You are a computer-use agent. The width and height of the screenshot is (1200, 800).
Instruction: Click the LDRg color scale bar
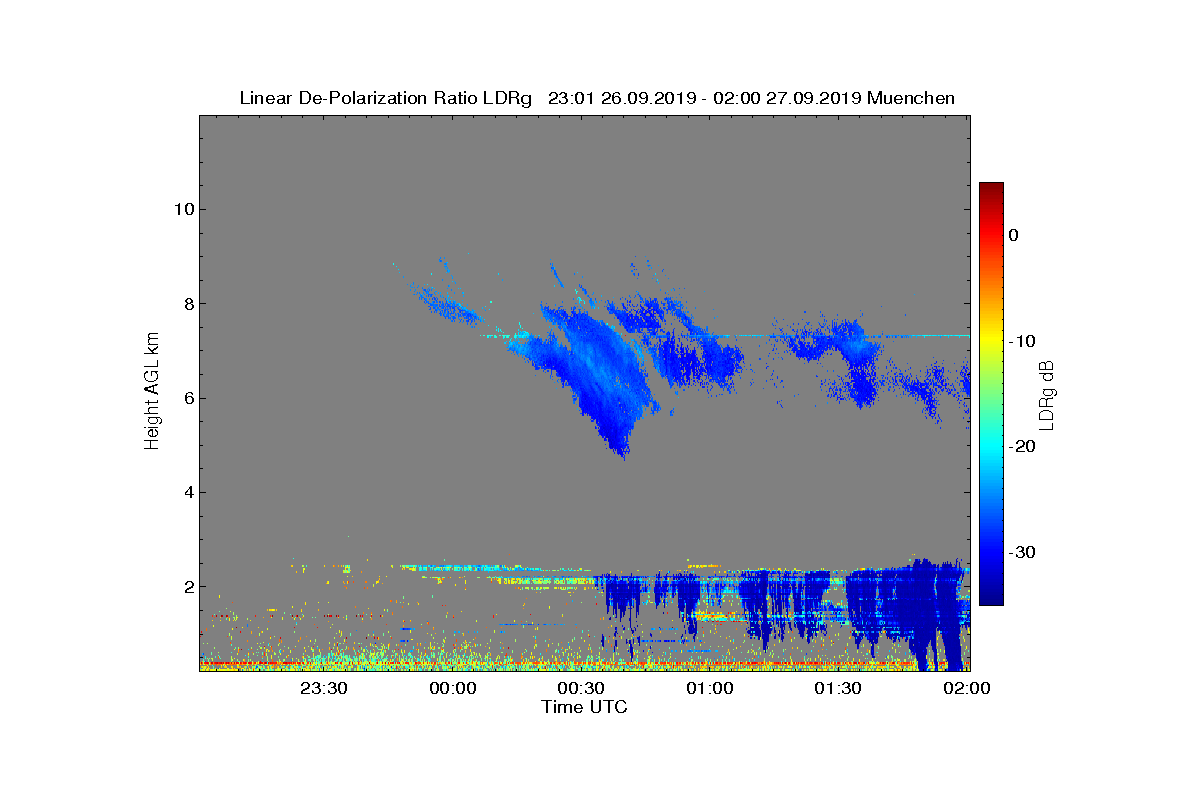991,394
